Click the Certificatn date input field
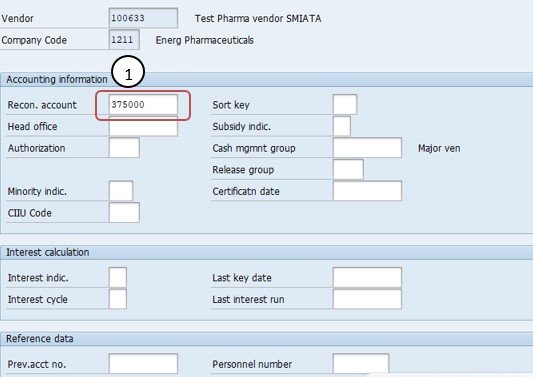This screenshot has width=533, height=377. pos(367,191)
